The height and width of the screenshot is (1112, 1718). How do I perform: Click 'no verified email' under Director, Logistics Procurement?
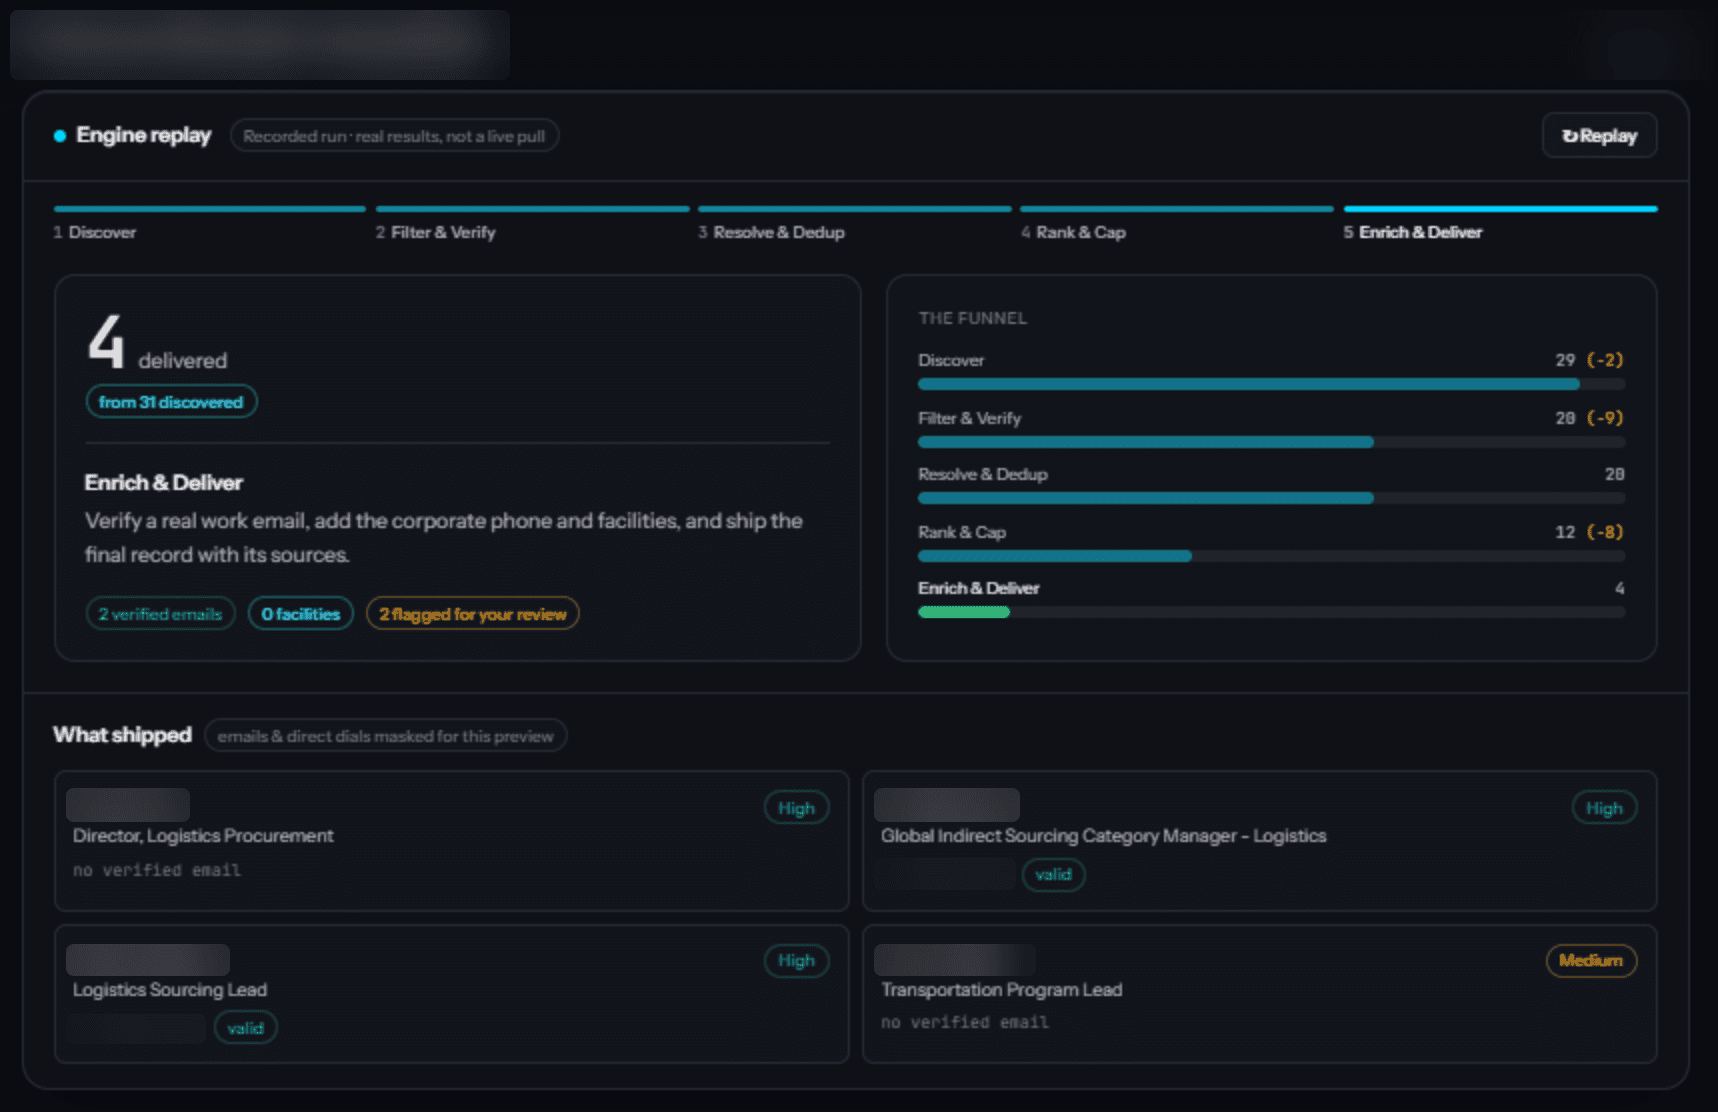point(157,870)
